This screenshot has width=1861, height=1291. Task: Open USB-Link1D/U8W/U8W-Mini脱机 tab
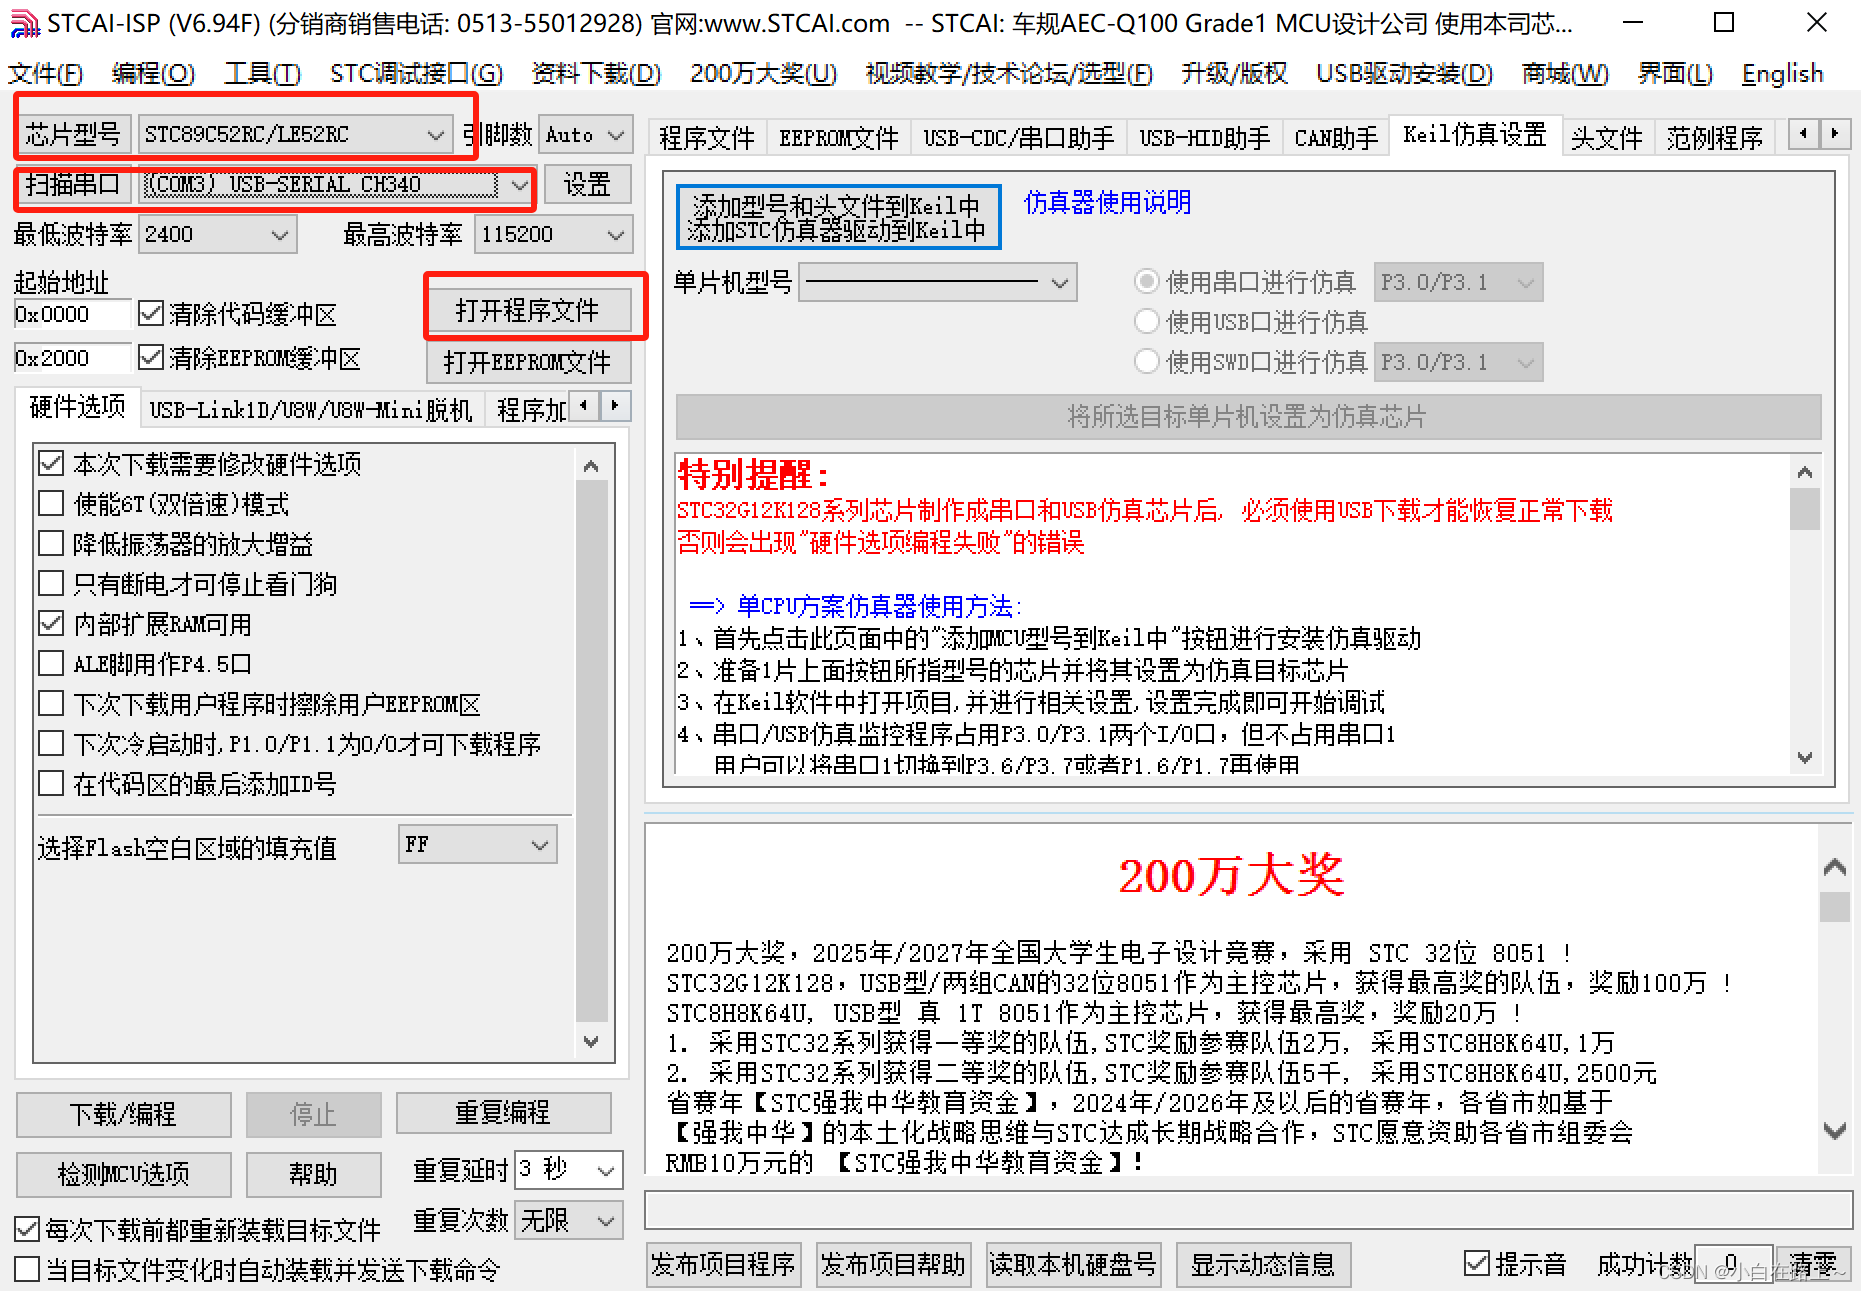pyautogui.click(x=310, y=410)
